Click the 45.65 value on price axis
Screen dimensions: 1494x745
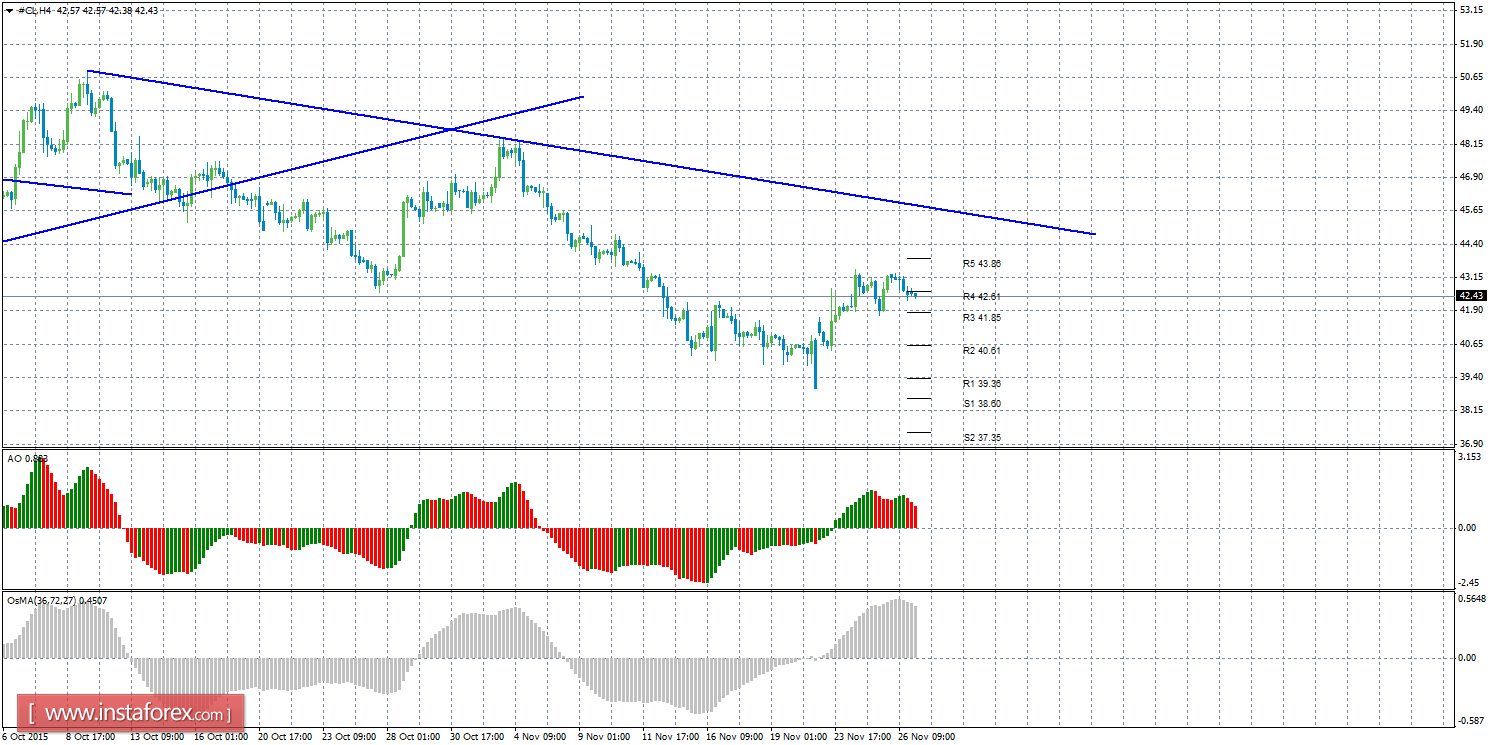[x=1471, y=210]
